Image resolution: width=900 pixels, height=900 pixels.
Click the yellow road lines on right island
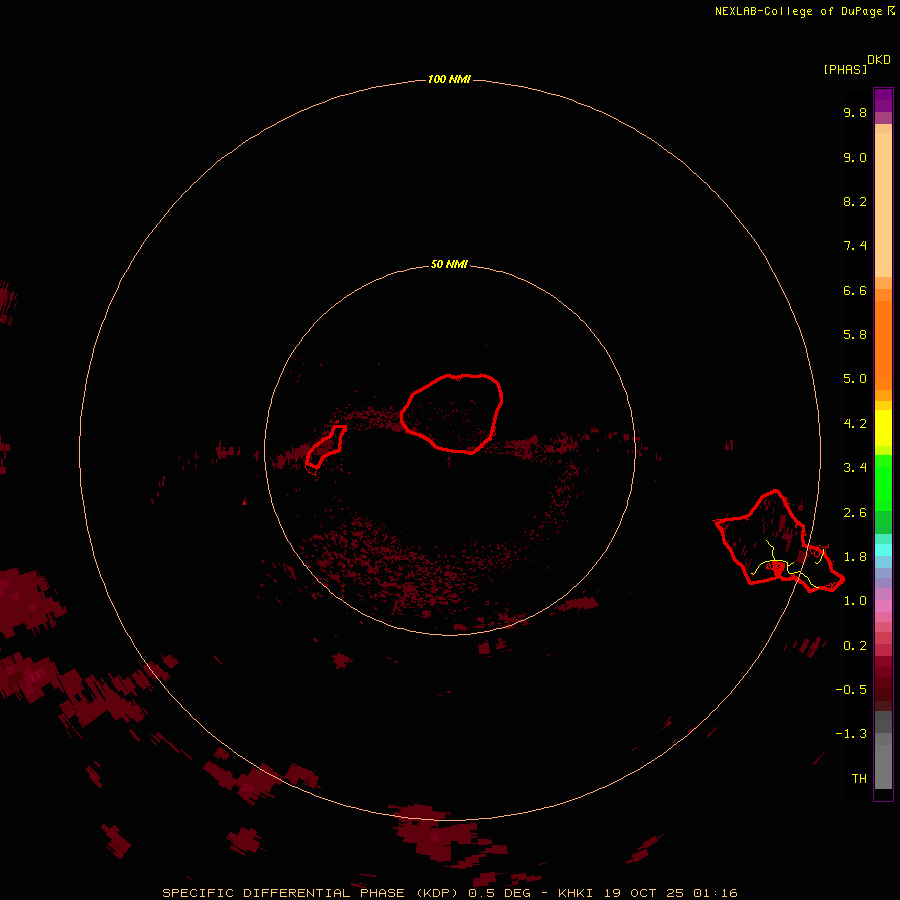tap(786, 565)
